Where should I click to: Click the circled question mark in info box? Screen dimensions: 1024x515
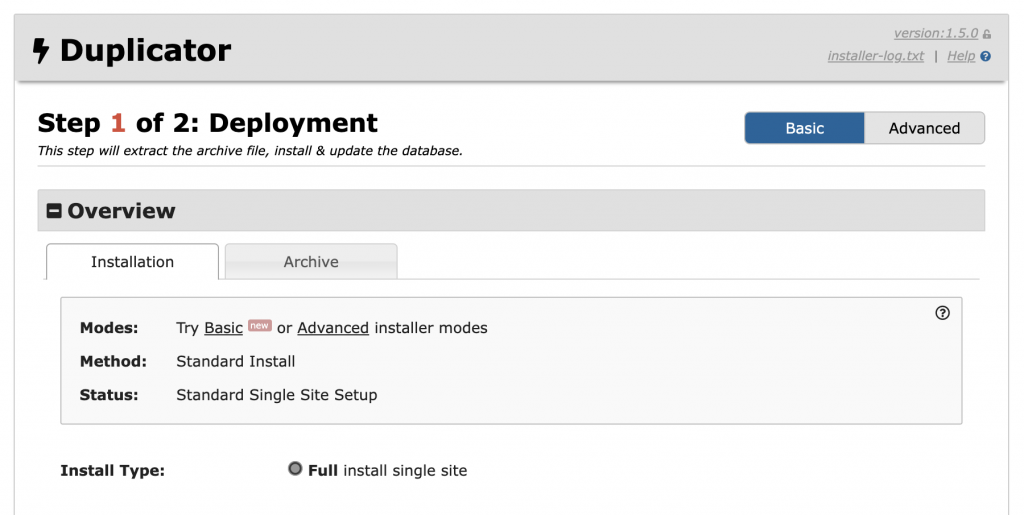click(x=942, y=313)
